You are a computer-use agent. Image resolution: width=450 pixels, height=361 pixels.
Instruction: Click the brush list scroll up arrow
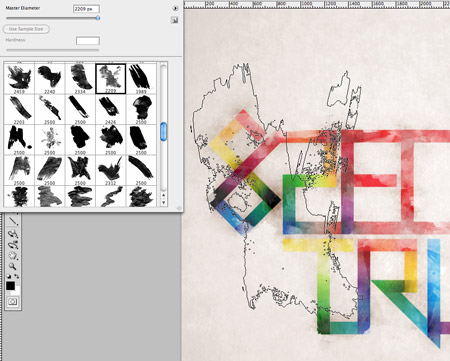(x=163, y=195)
